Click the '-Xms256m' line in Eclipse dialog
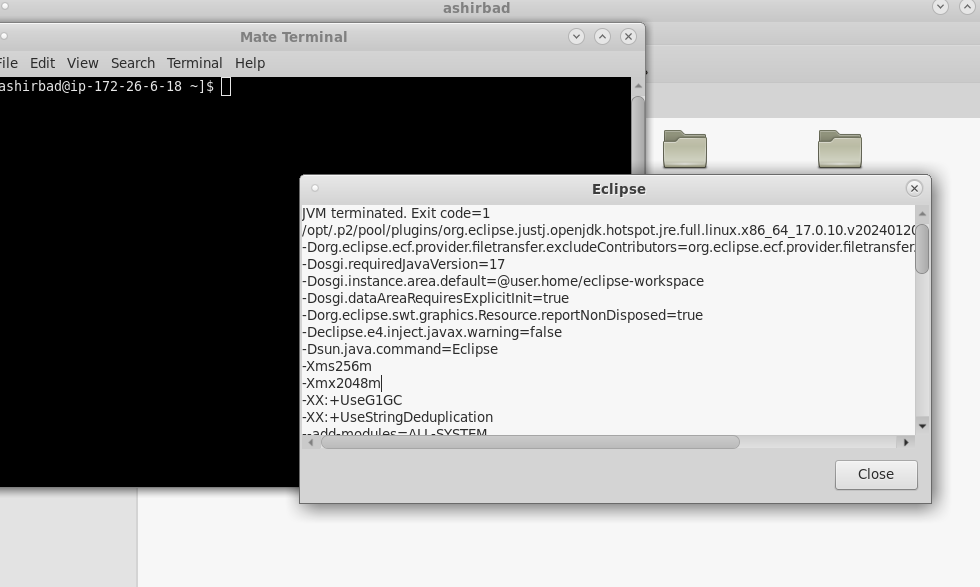The width and height of the screenshot is (980, 587). (x=337, y=366)
